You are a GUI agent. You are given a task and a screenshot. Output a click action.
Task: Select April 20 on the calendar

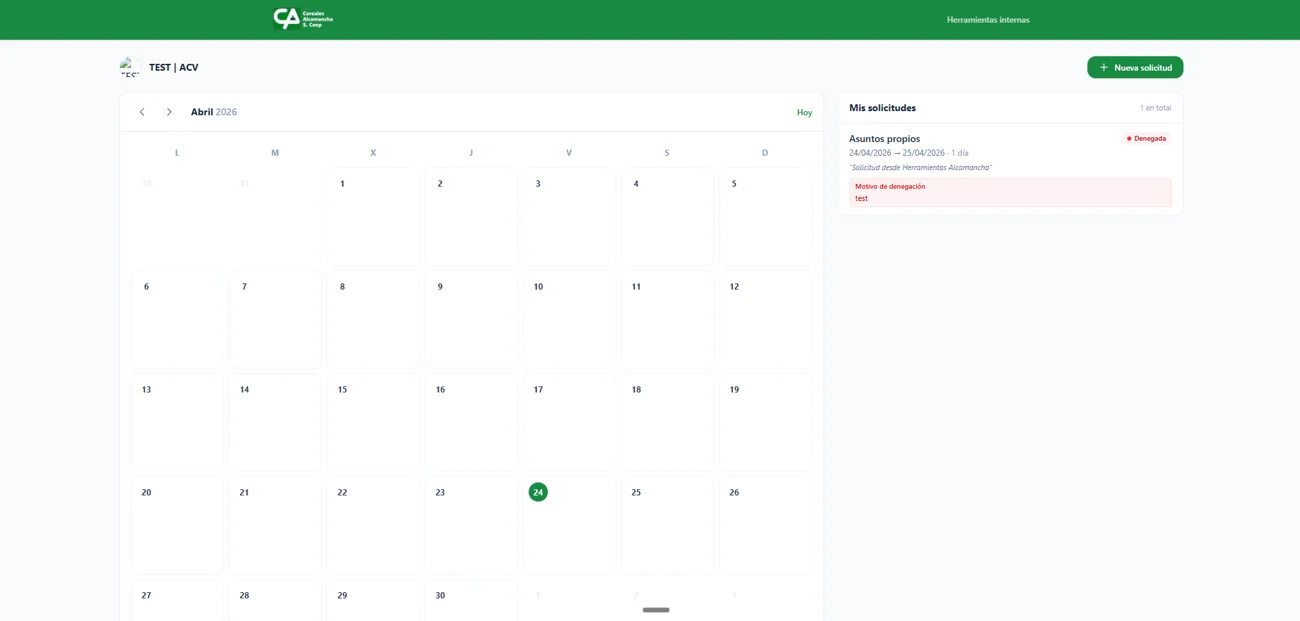click(x=177, y=526)
